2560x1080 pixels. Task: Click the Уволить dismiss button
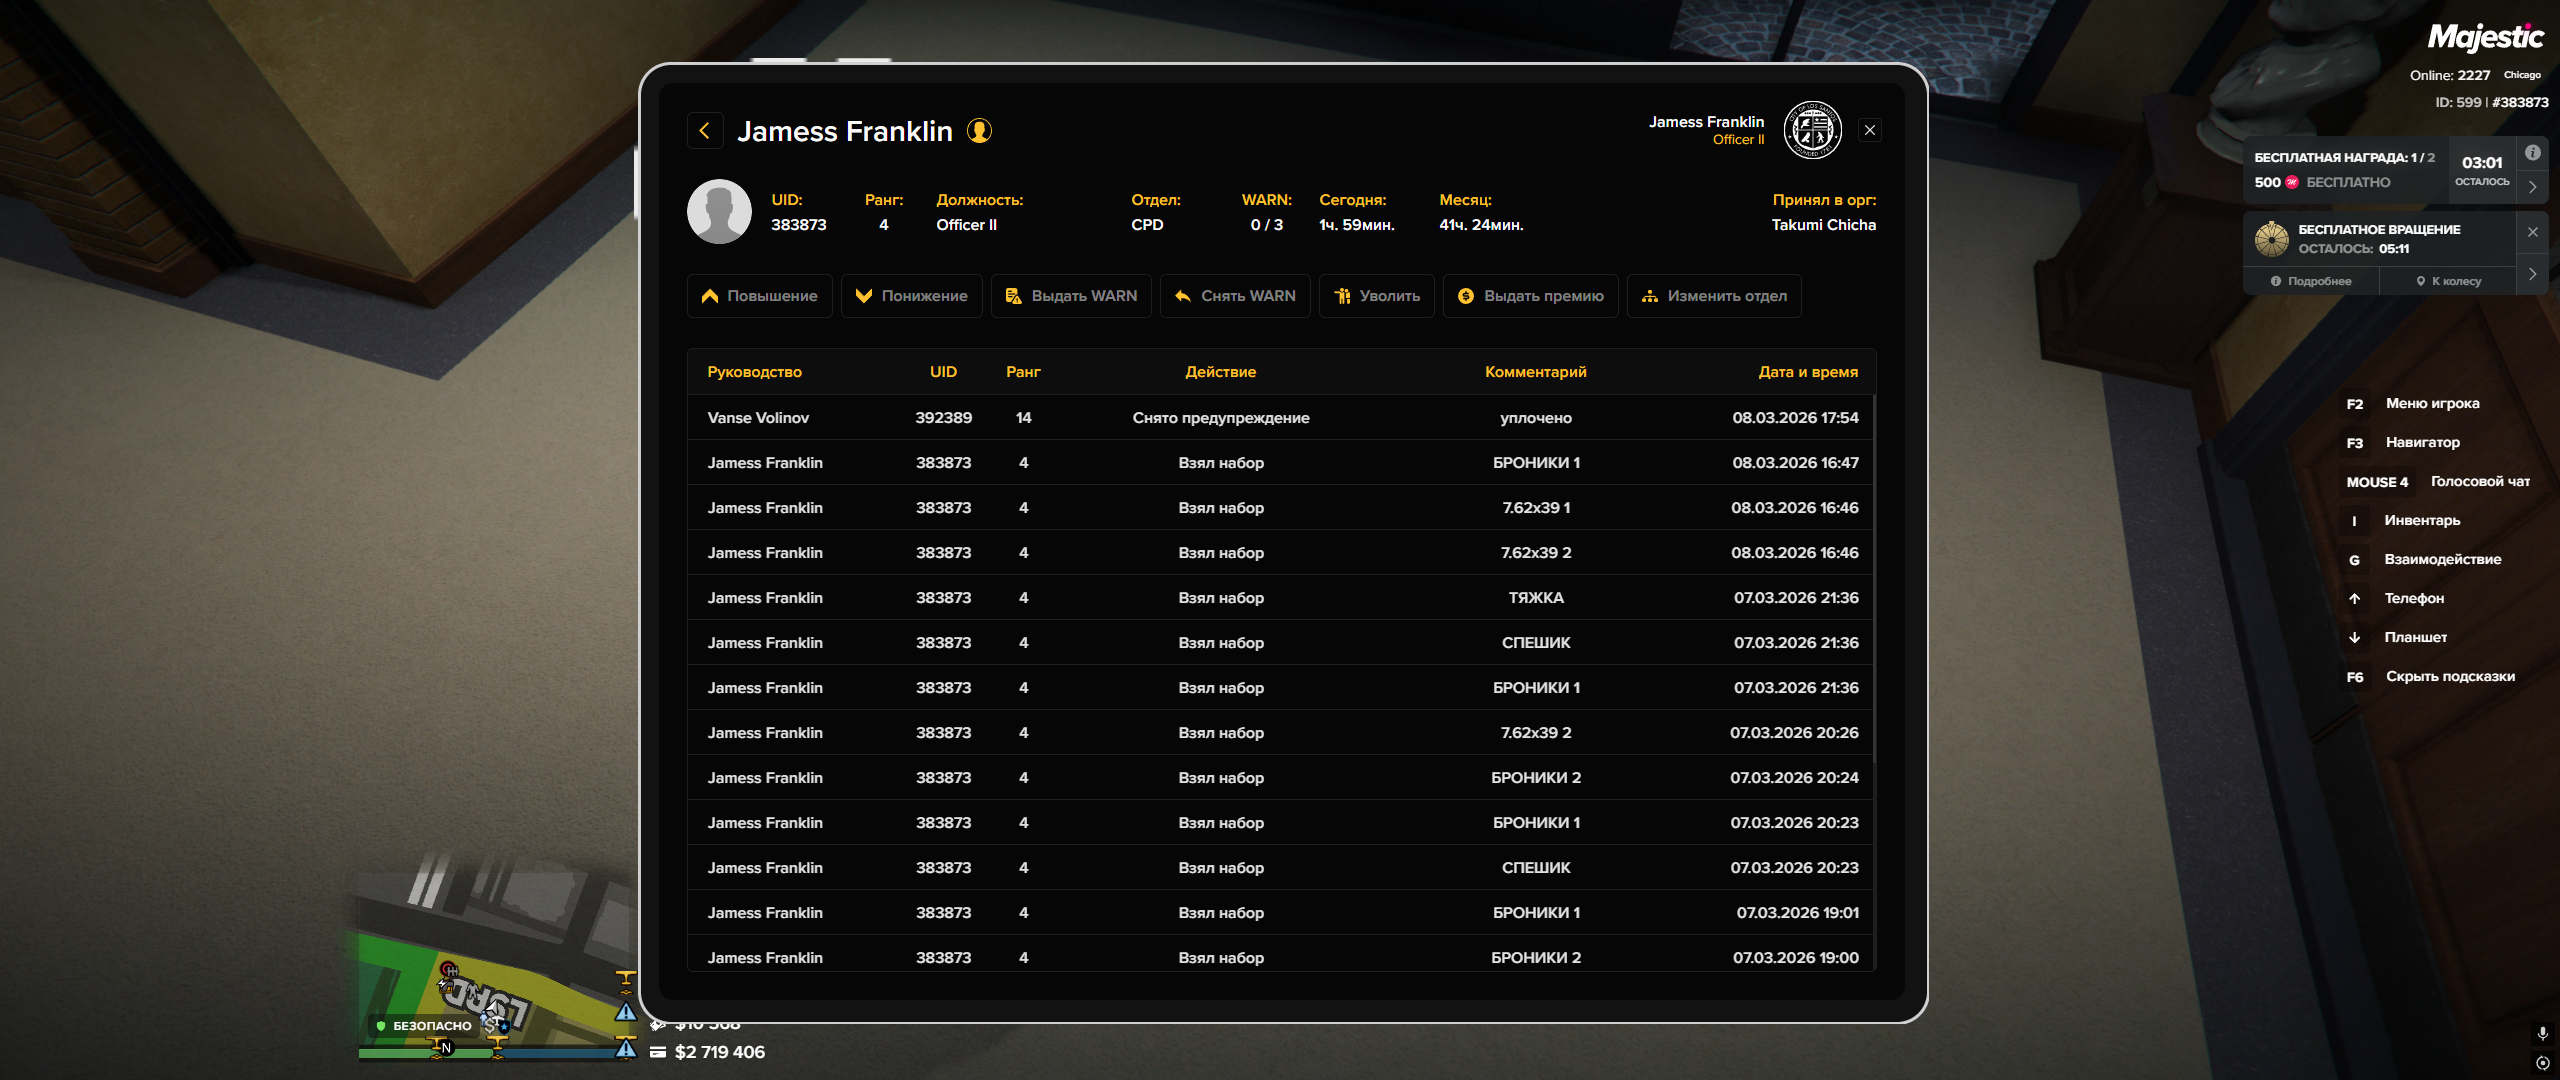point(1377,296)
